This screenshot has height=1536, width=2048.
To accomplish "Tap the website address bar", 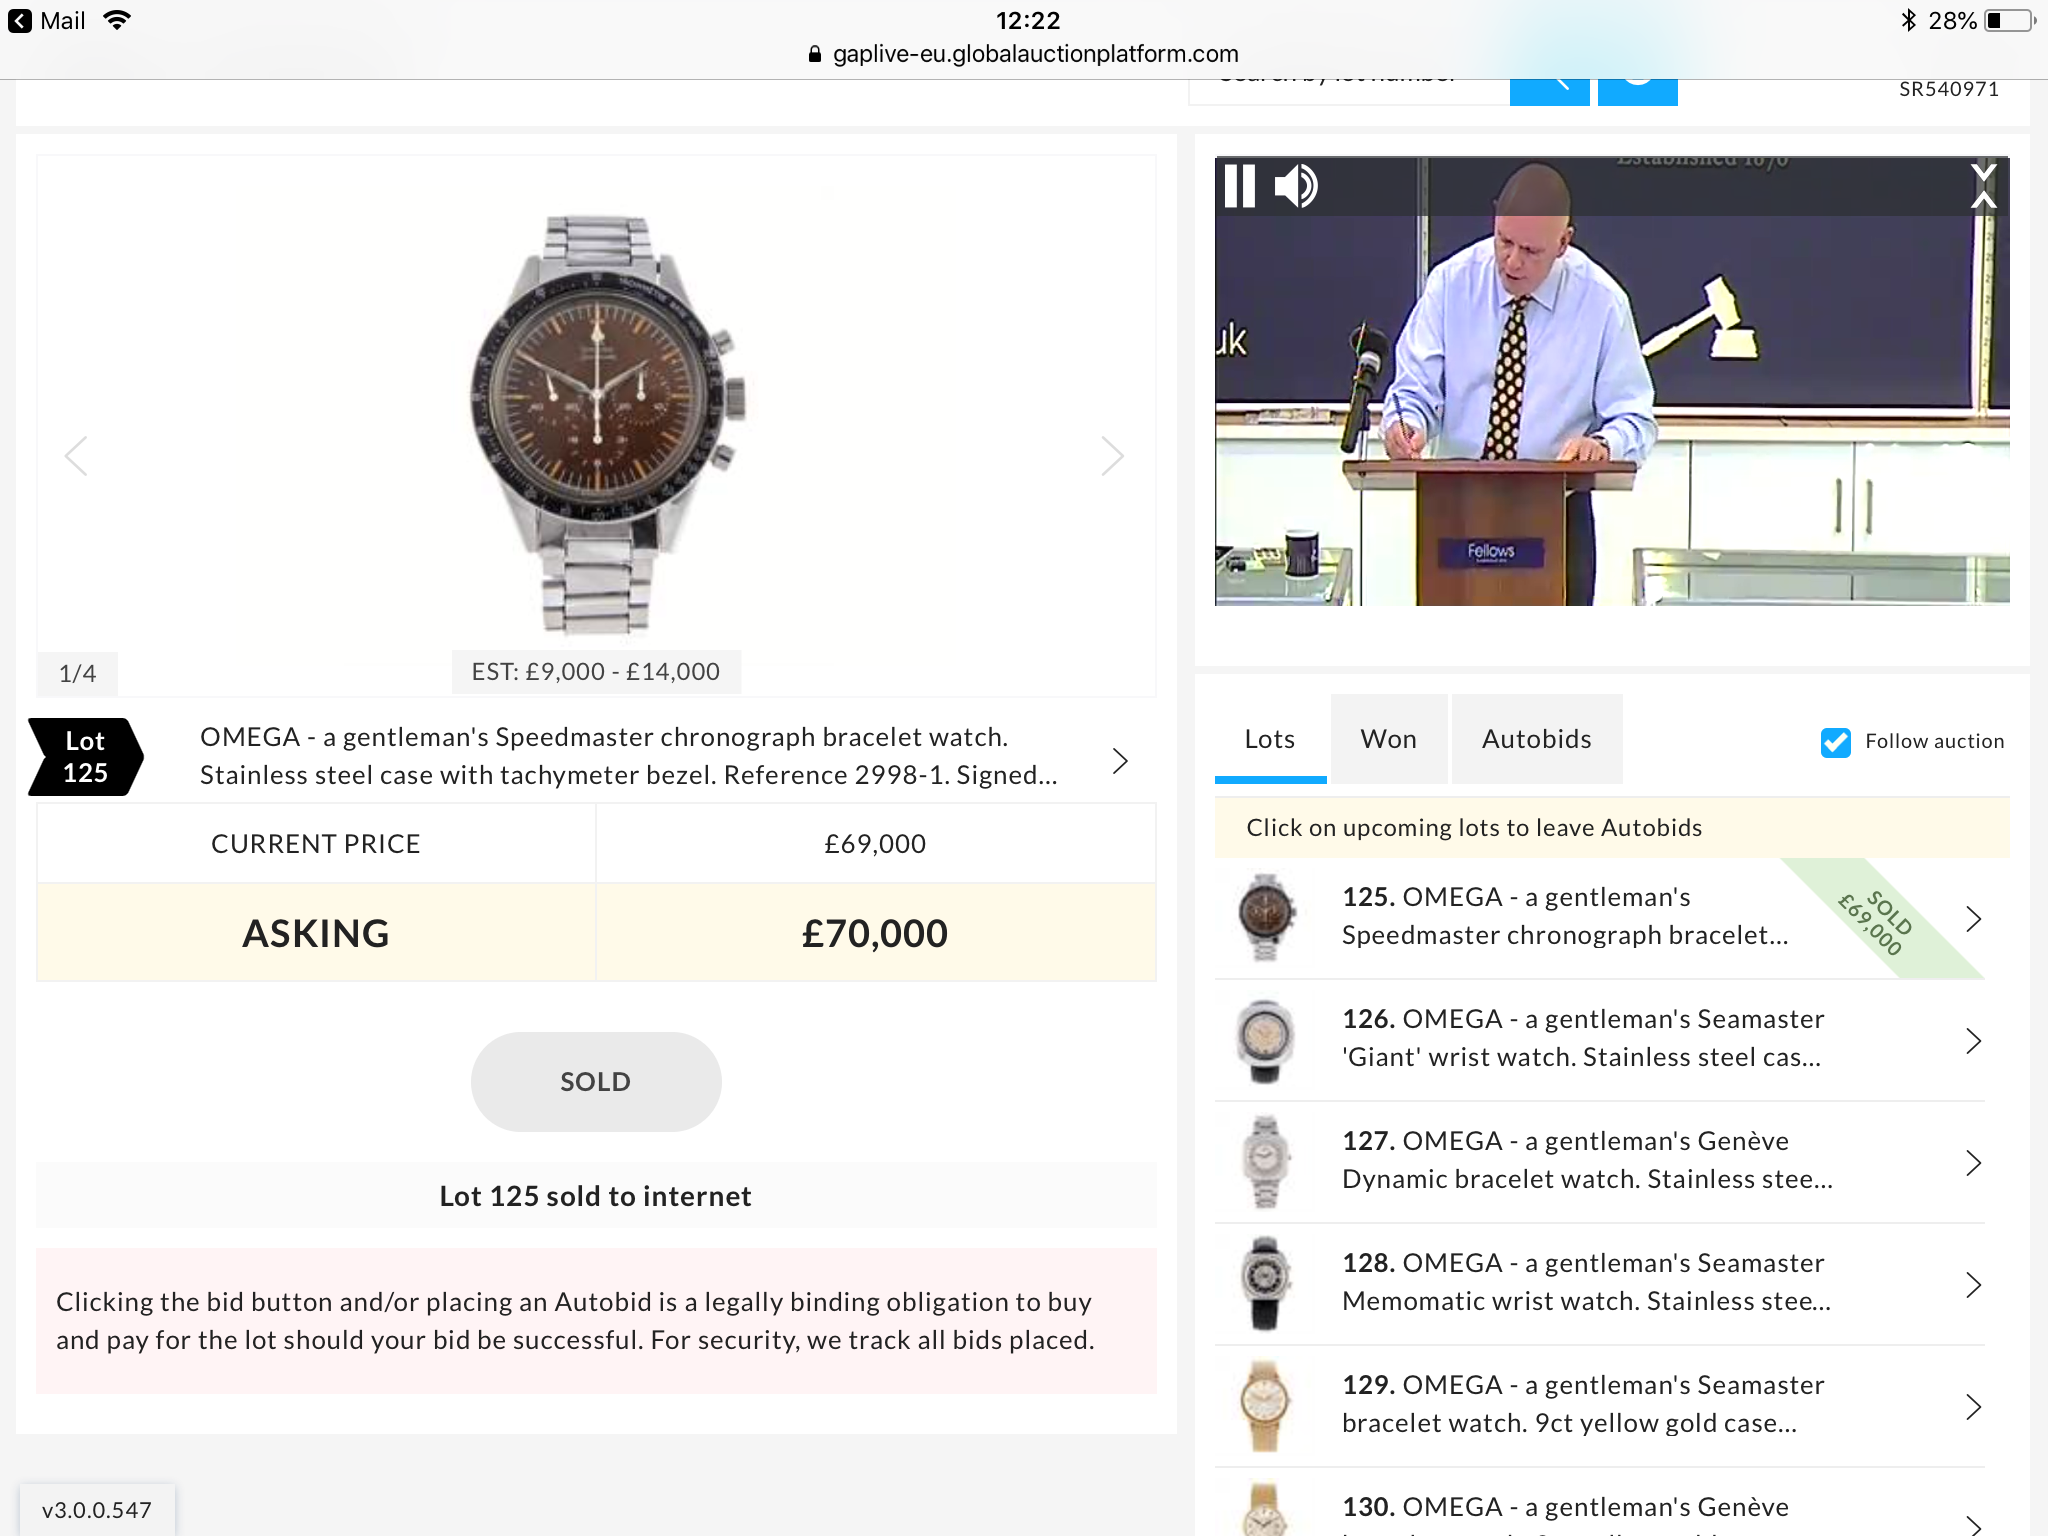I will coord(1024,54).
